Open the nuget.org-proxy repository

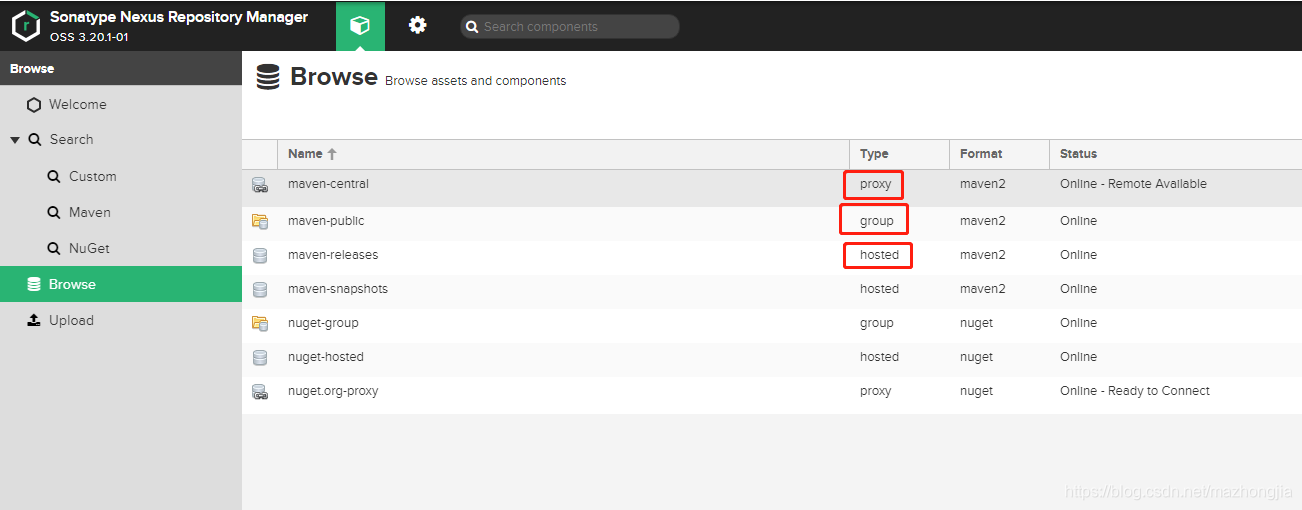[333, 391]
